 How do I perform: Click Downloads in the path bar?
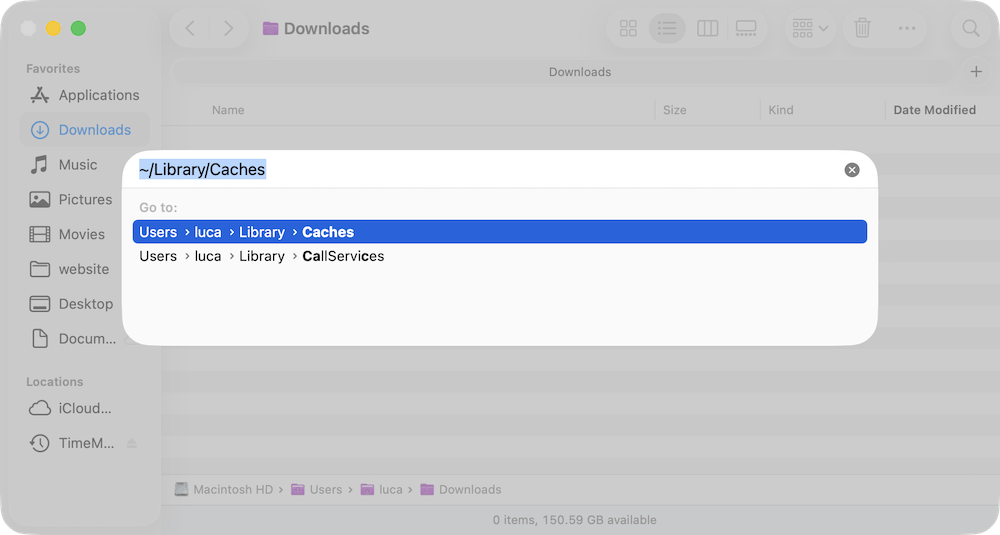(x=461, y=490)
